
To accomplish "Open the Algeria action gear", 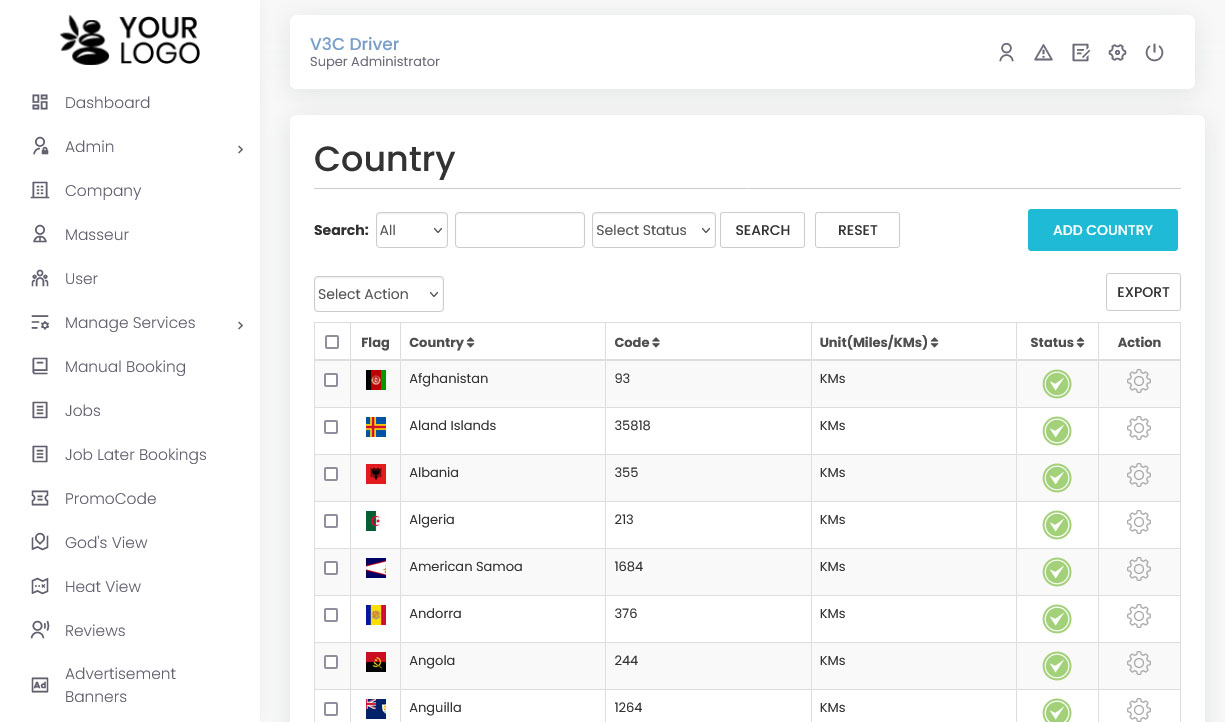I will [x=1139, y=522].
